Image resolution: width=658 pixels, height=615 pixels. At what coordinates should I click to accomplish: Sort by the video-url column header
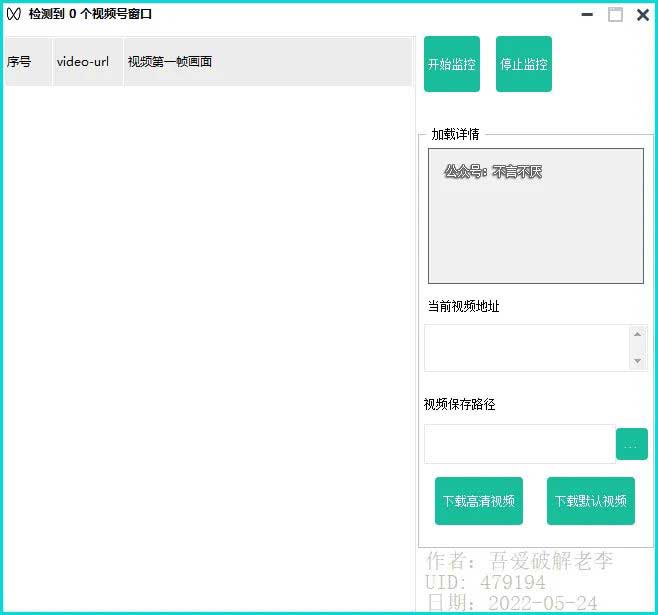pyautogui.click(x=87, y=62)
